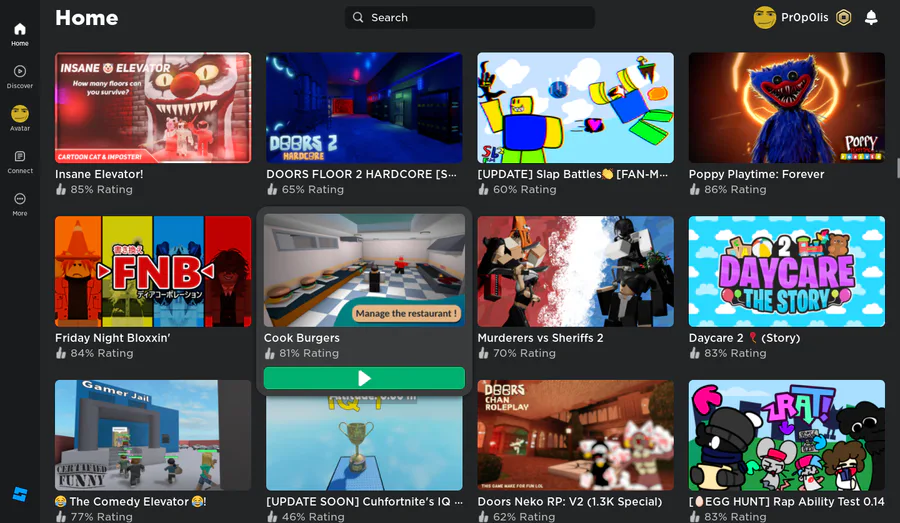Click The Comedy Elevator title text
This screenshot has height=523, width=900.
click(x=131, y=501)
